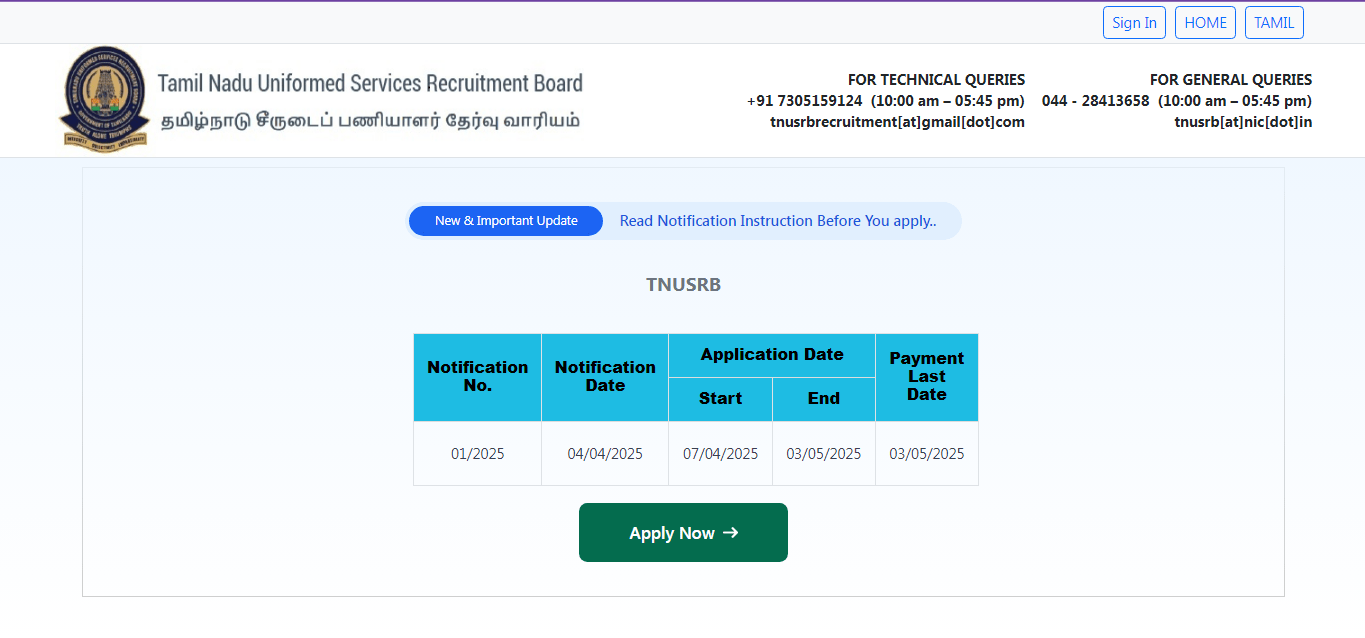Click the Sign In button
The width and height of the screenshot is (1365, 638).
click(x=1134, y=23)
